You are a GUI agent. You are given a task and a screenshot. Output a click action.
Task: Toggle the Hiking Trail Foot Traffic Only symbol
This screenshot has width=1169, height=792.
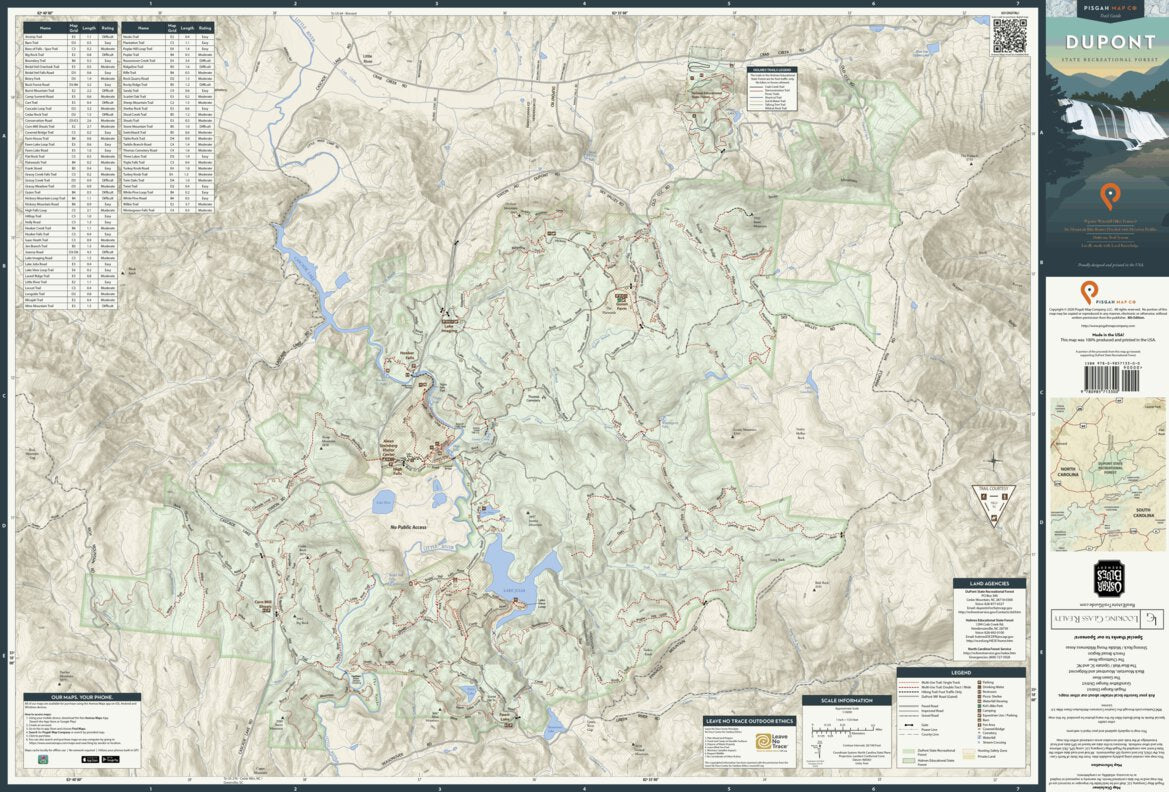(x=908, y=692)
